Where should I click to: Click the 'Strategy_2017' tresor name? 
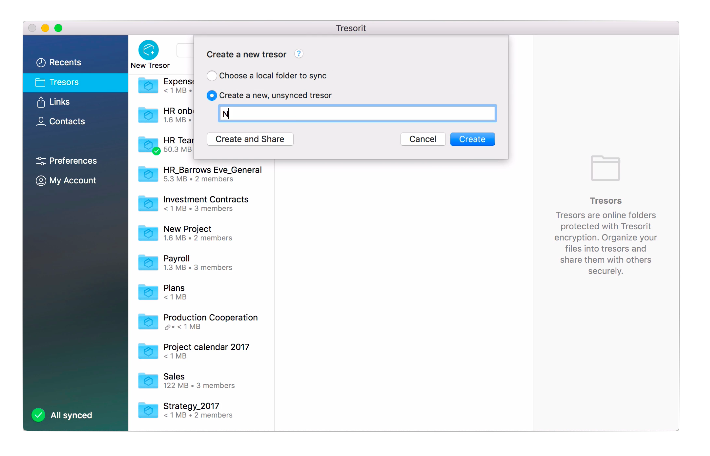[191, 406]
